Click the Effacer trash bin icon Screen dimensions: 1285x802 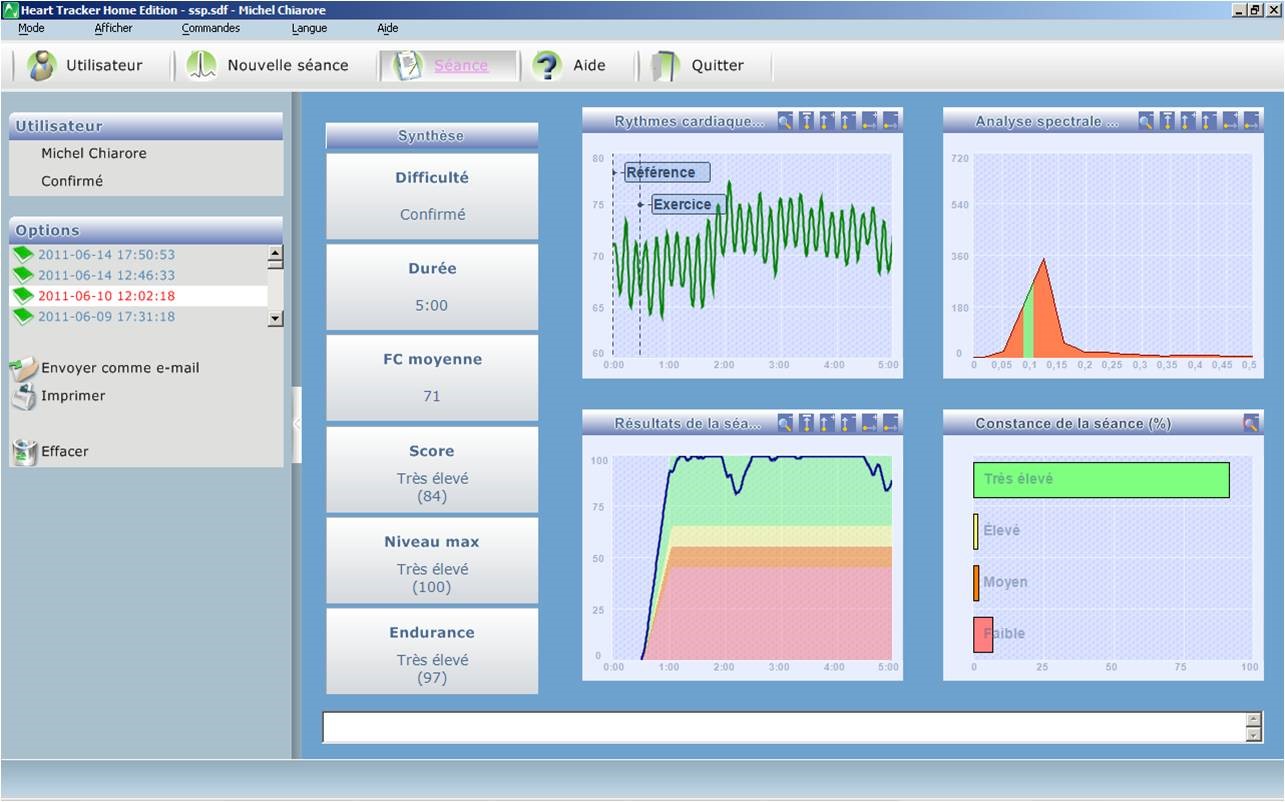point(24,452)
